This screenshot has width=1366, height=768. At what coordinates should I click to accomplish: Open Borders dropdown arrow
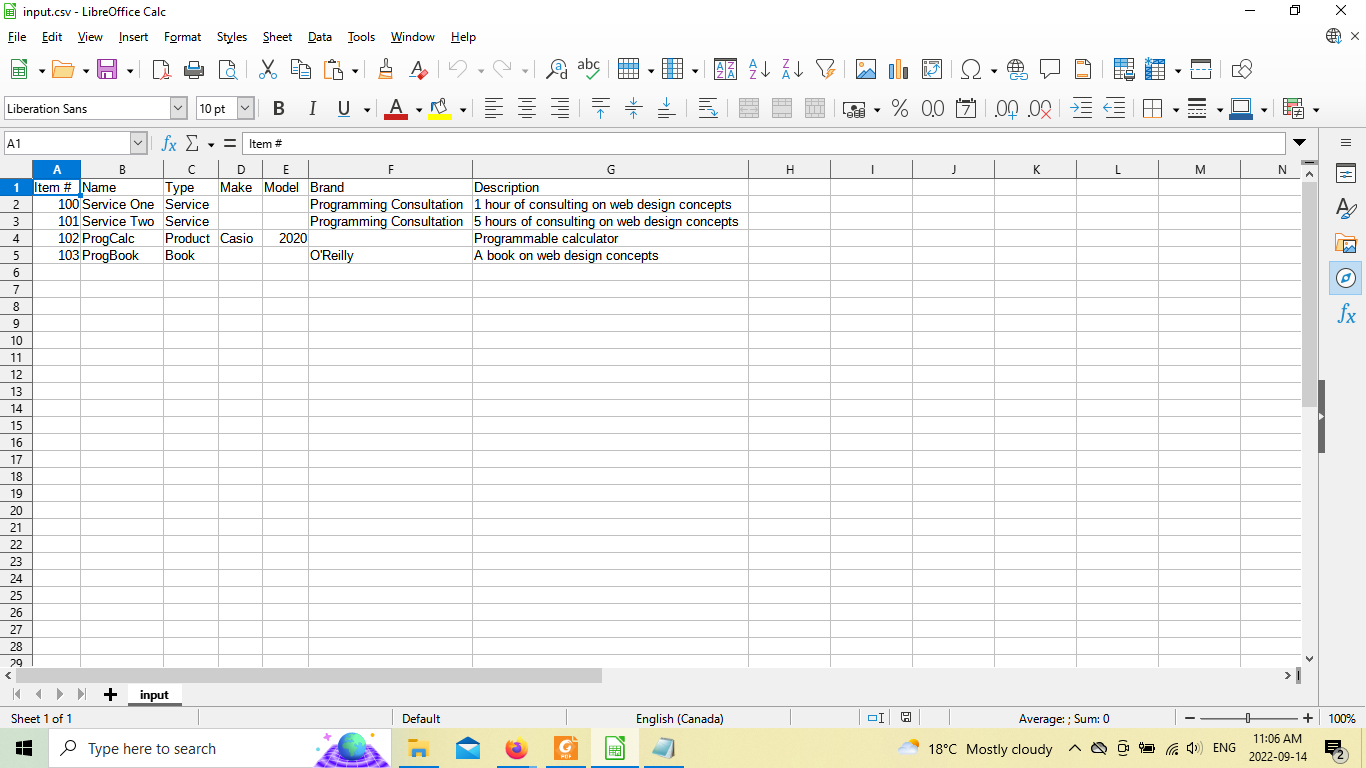(x=1175, y=109)
